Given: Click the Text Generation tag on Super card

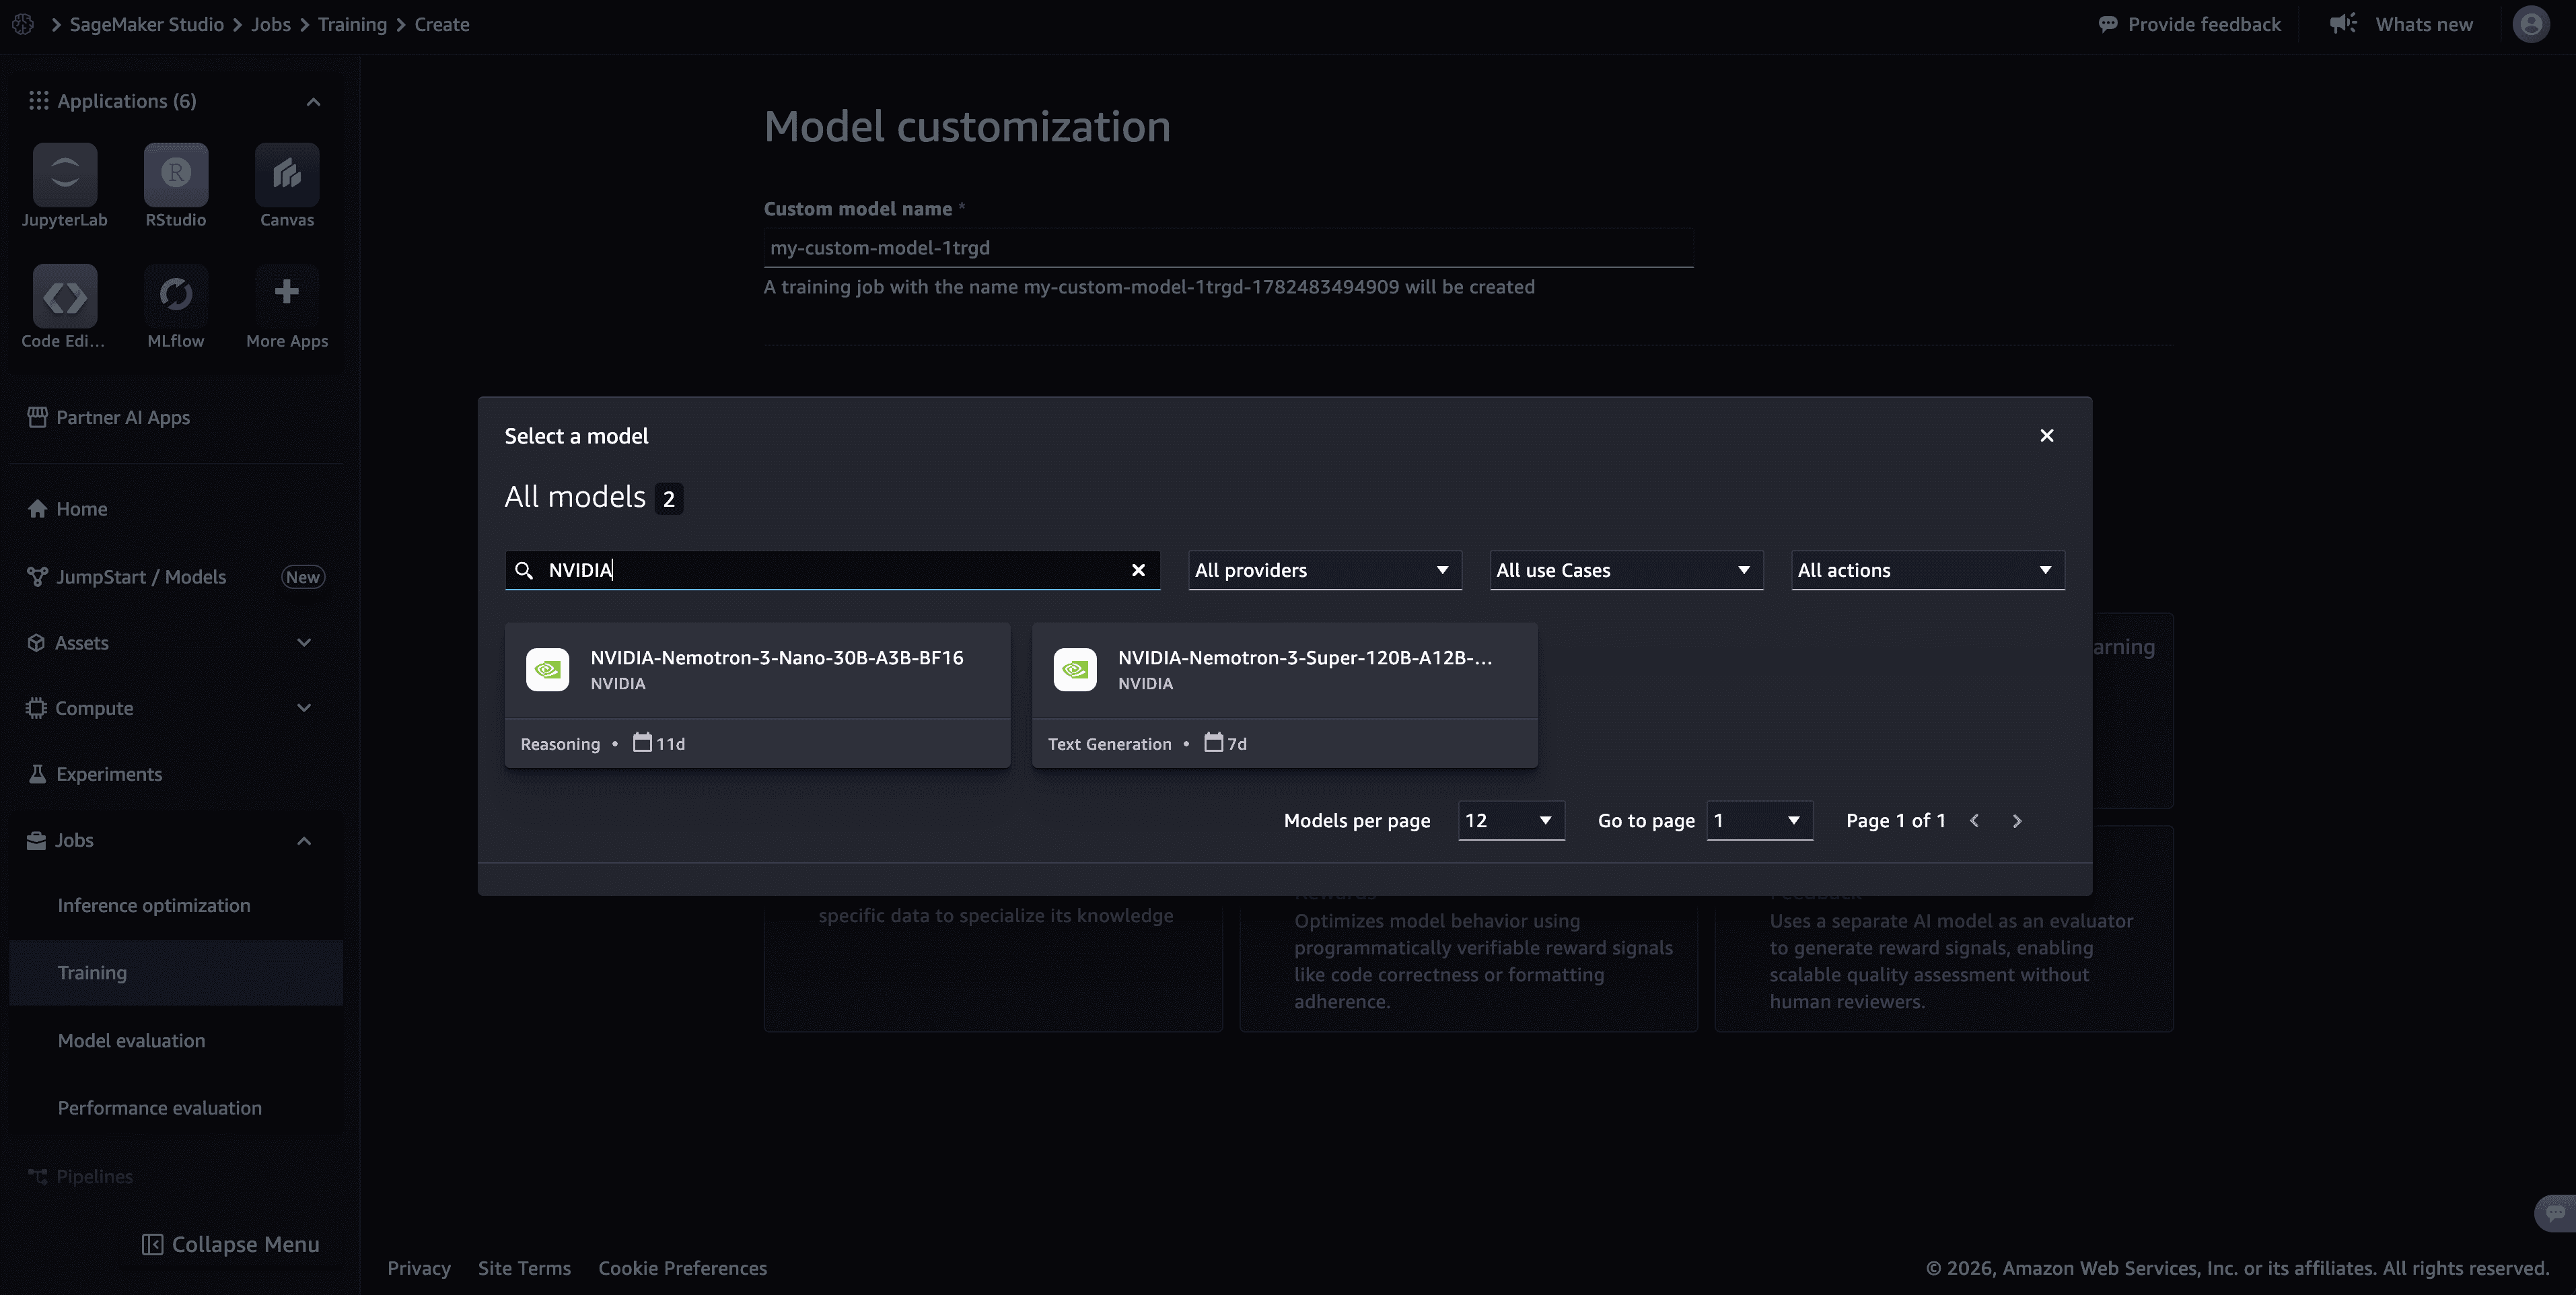Looking at the screenshot, I should click(1109, 744).
